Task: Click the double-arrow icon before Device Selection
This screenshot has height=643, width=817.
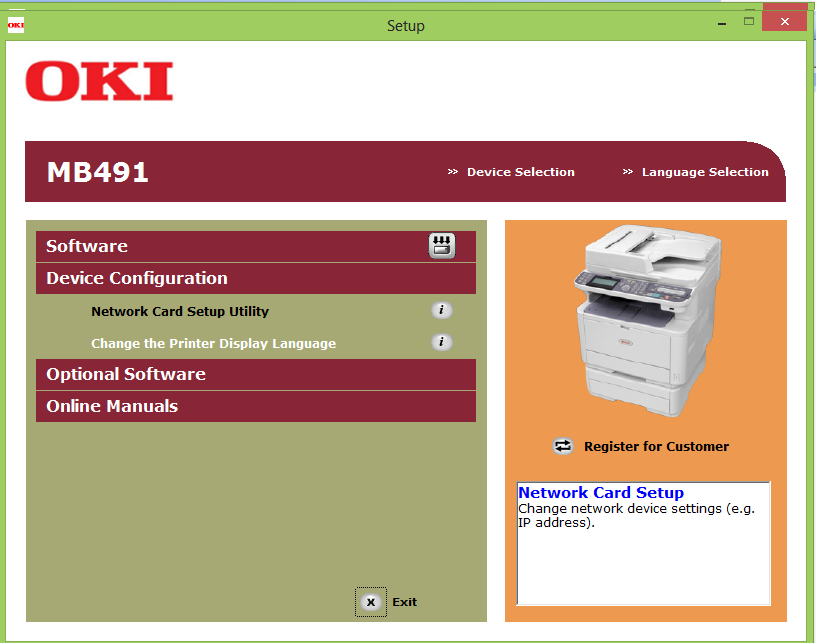Action: pos(453,172)
